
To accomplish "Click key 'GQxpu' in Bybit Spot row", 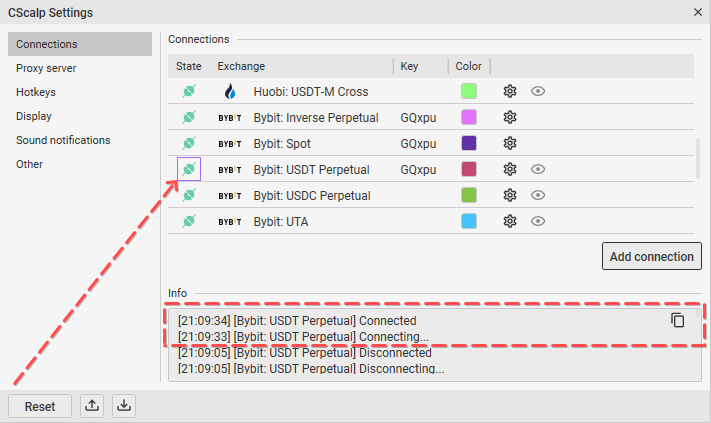I will (x=418, y=144).
